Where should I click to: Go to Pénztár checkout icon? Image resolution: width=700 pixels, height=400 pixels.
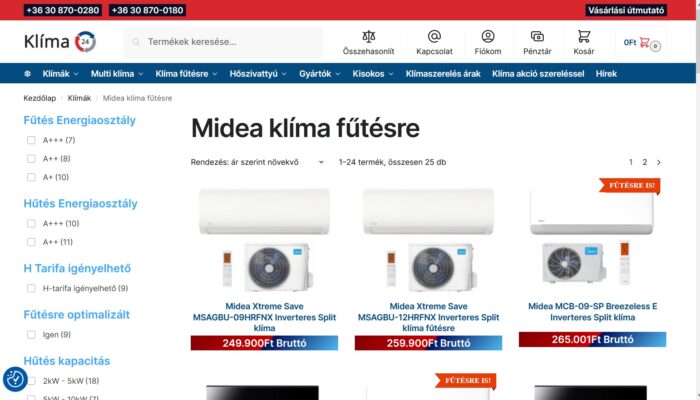537,37
